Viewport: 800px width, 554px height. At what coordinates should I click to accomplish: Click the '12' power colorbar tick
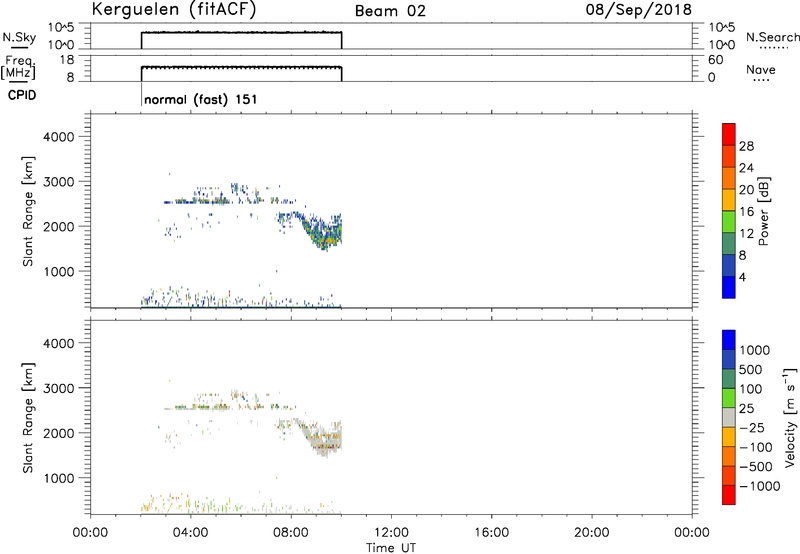click(x=746, y=234)
